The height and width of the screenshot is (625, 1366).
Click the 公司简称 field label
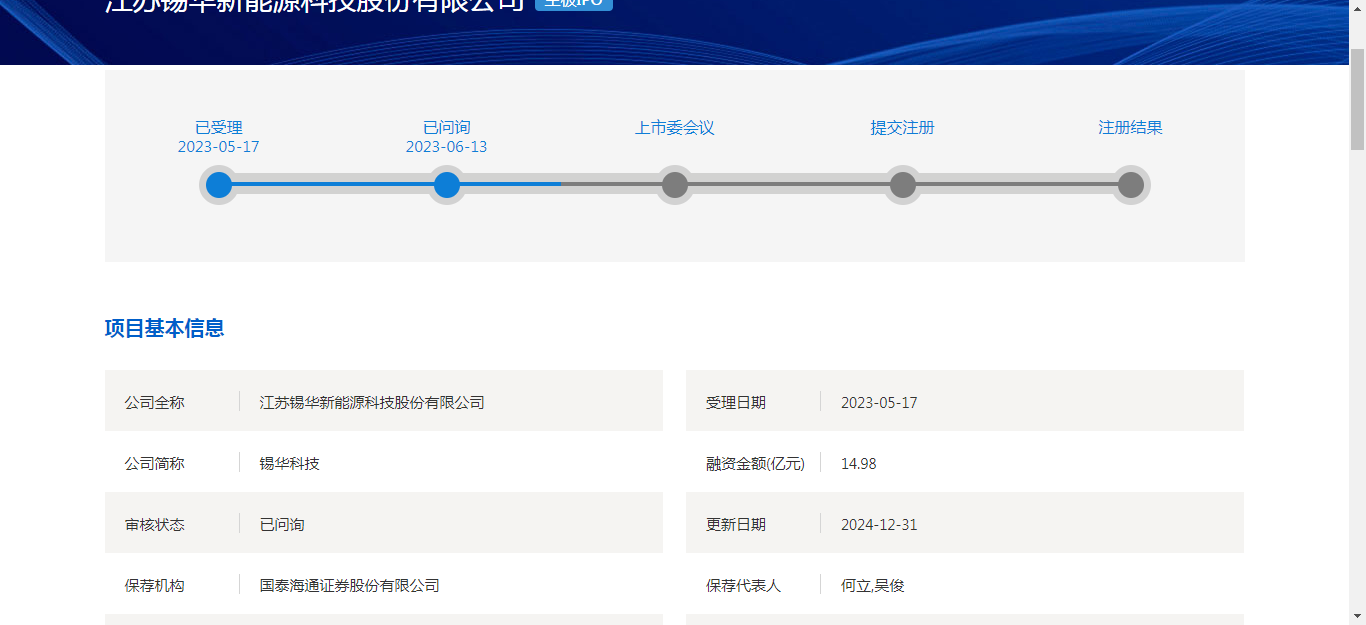click(155, 464)
